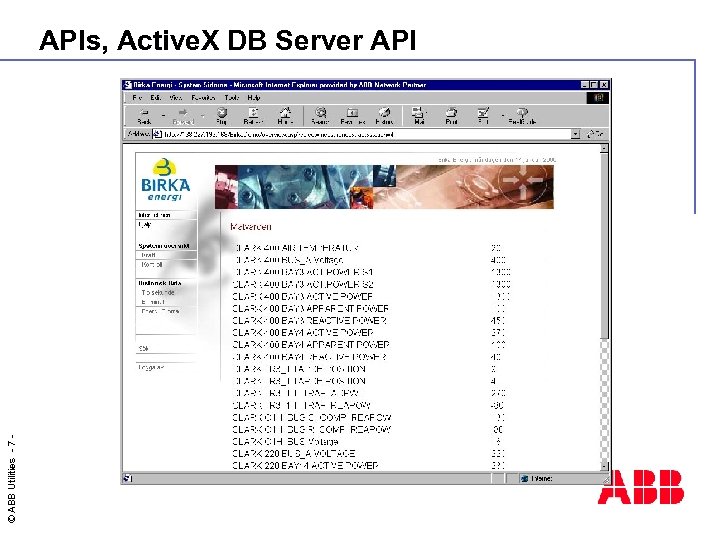This screenshot has height=540, width=720.
Task: Open the Help menu
Action: [x=254, y=98]
